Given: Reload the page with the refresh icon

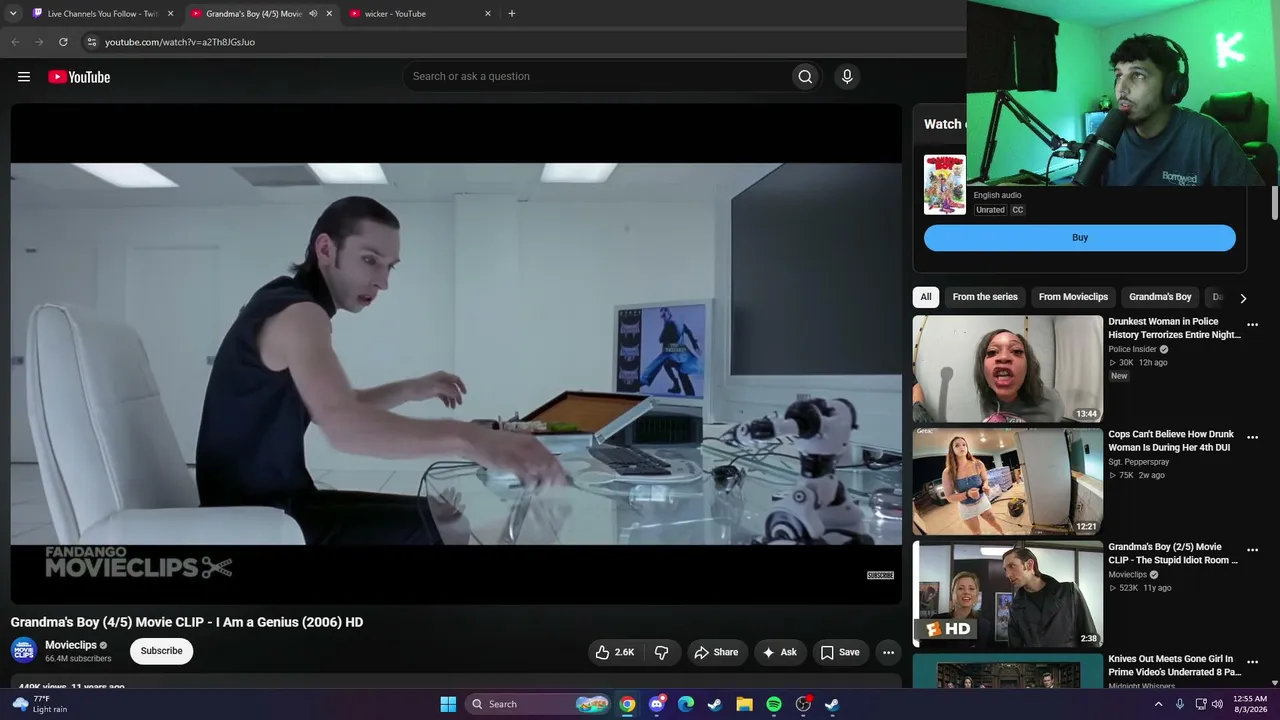Looking at the screenshot, I should click(x=63, y=42).
